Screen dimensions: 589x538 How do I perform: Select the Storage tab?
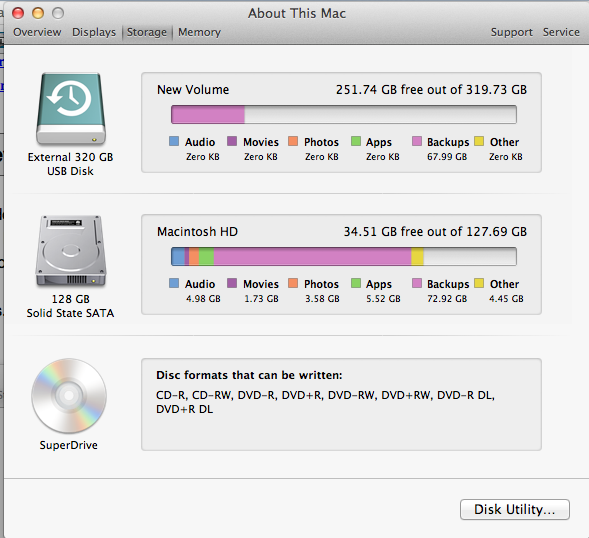pos(147,32)
